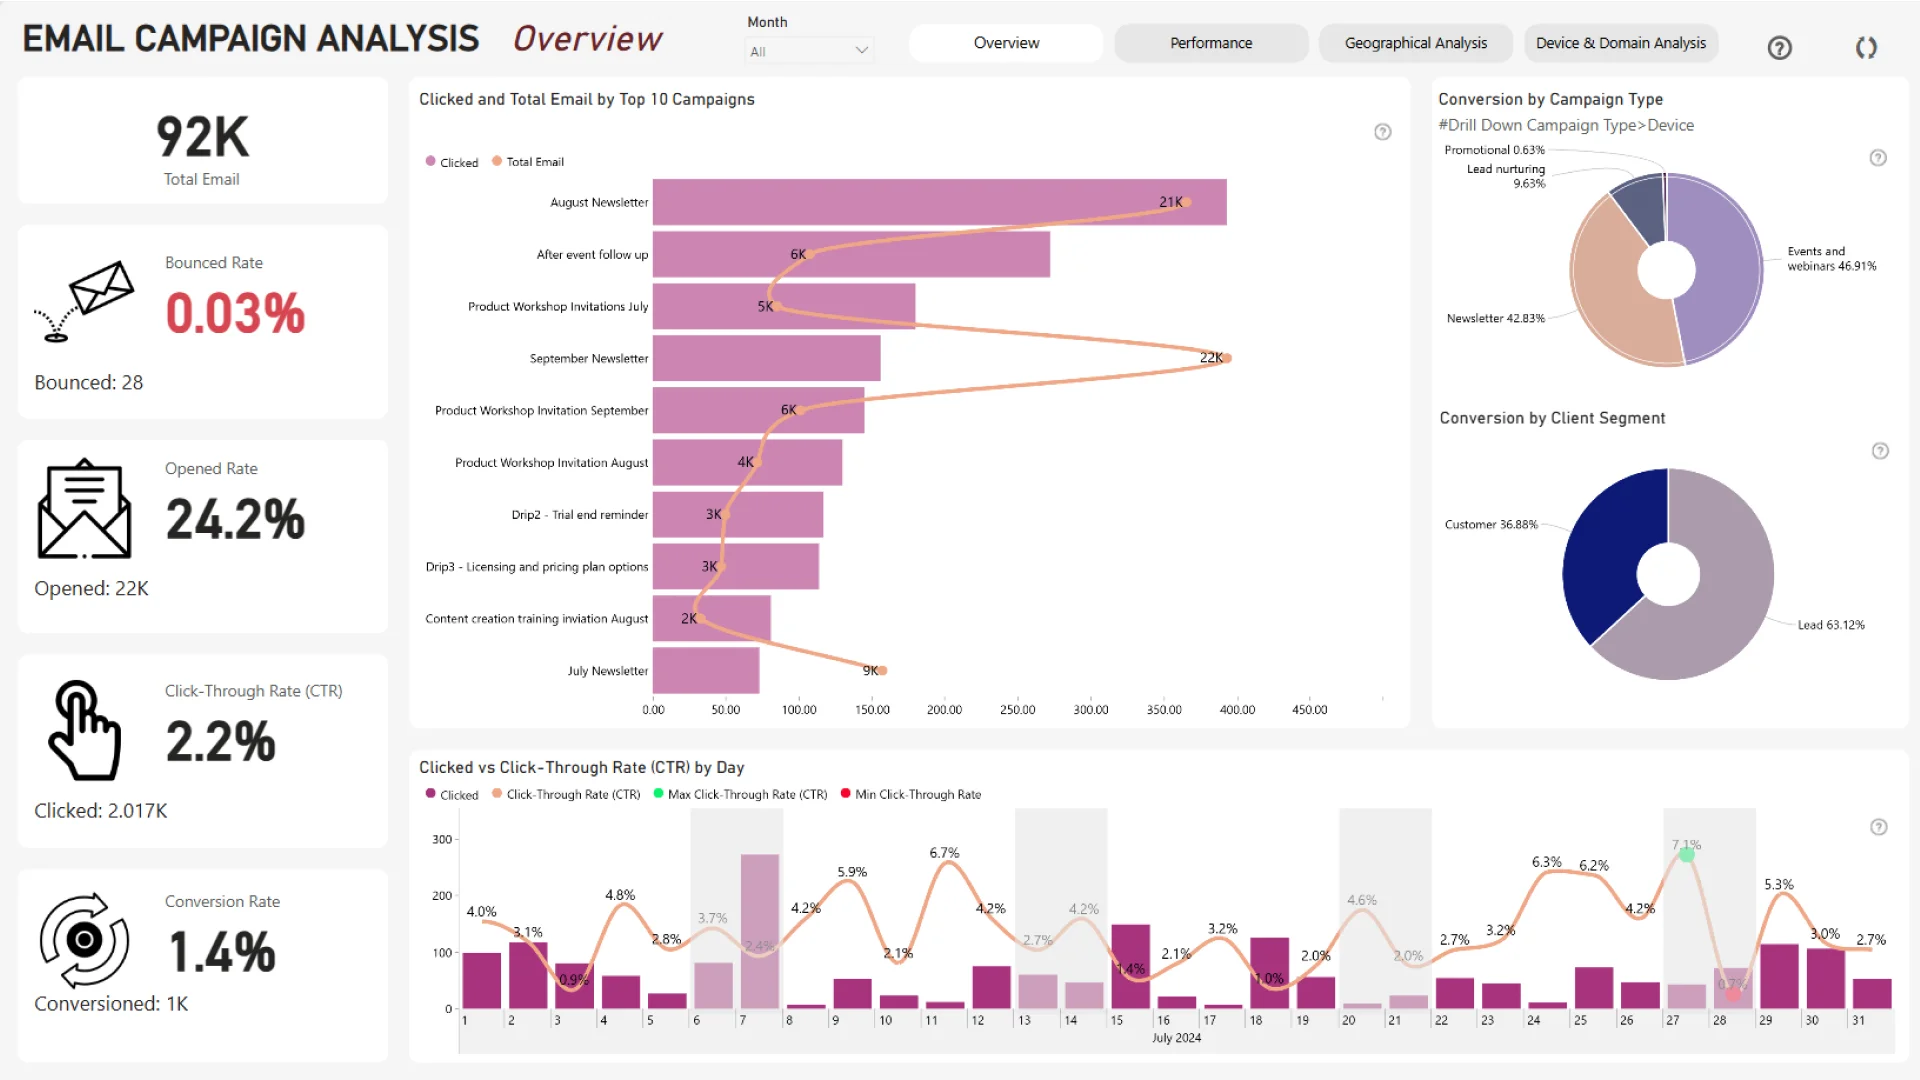Select Product Workshop Invitation August bar

click(747, 462)
